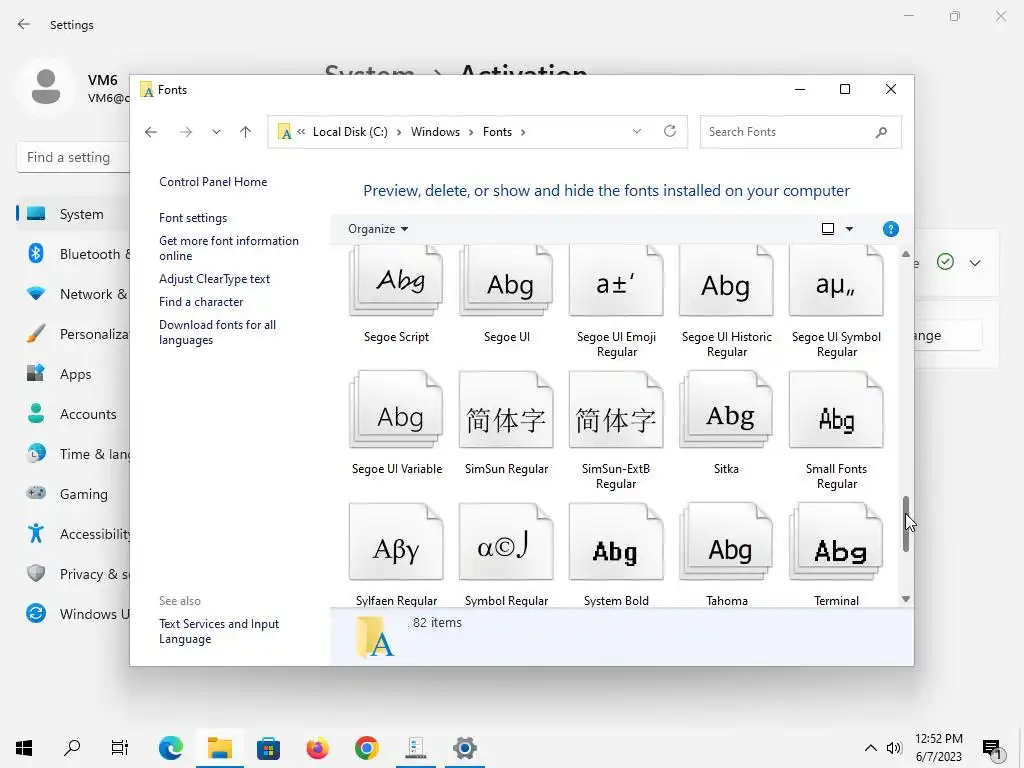Click the scrollbar down arrow in Fonts
This screenshot has height=768, width=1024.
906,599
